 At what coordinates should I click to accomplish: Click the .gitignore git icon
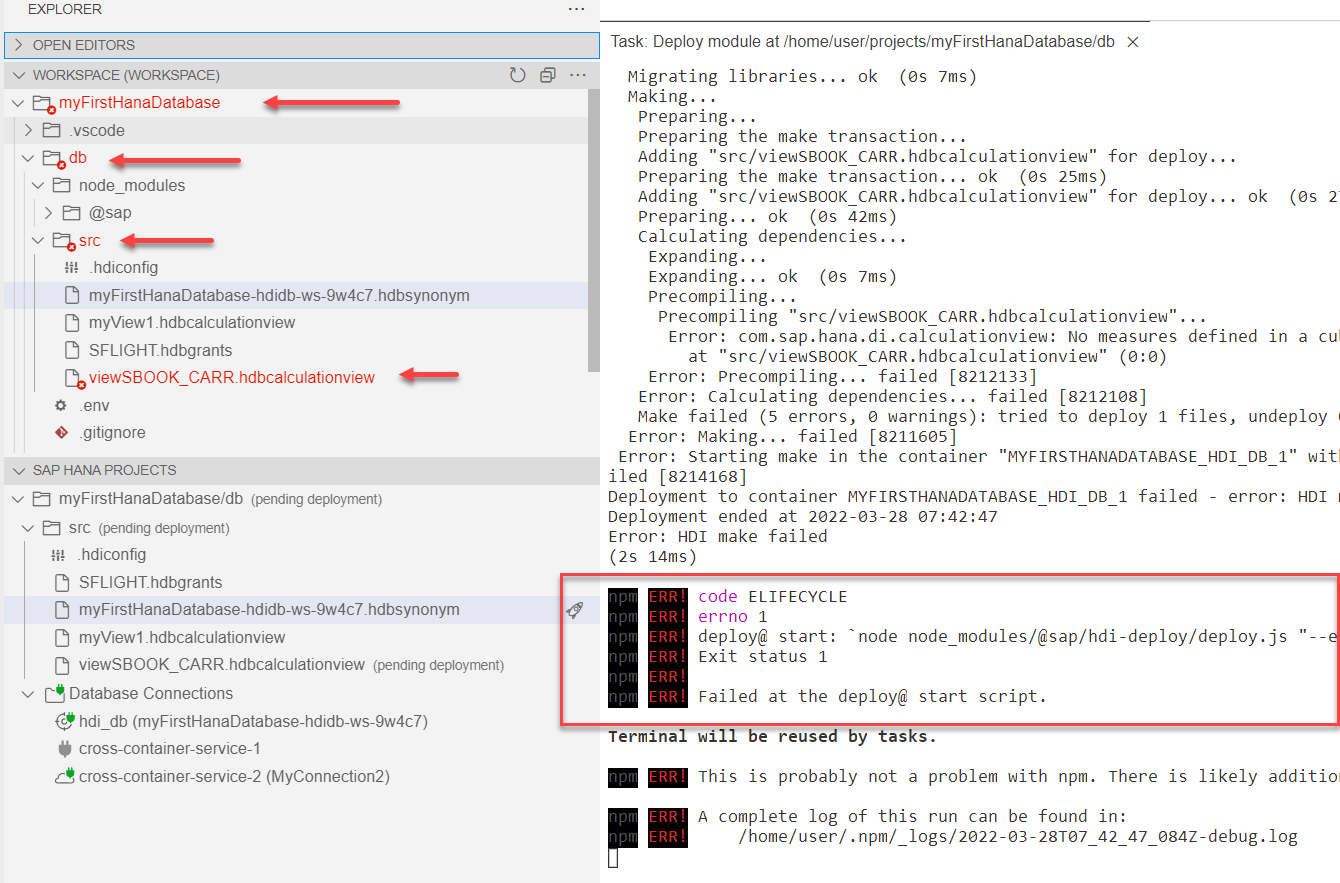(x=62, y=433)
